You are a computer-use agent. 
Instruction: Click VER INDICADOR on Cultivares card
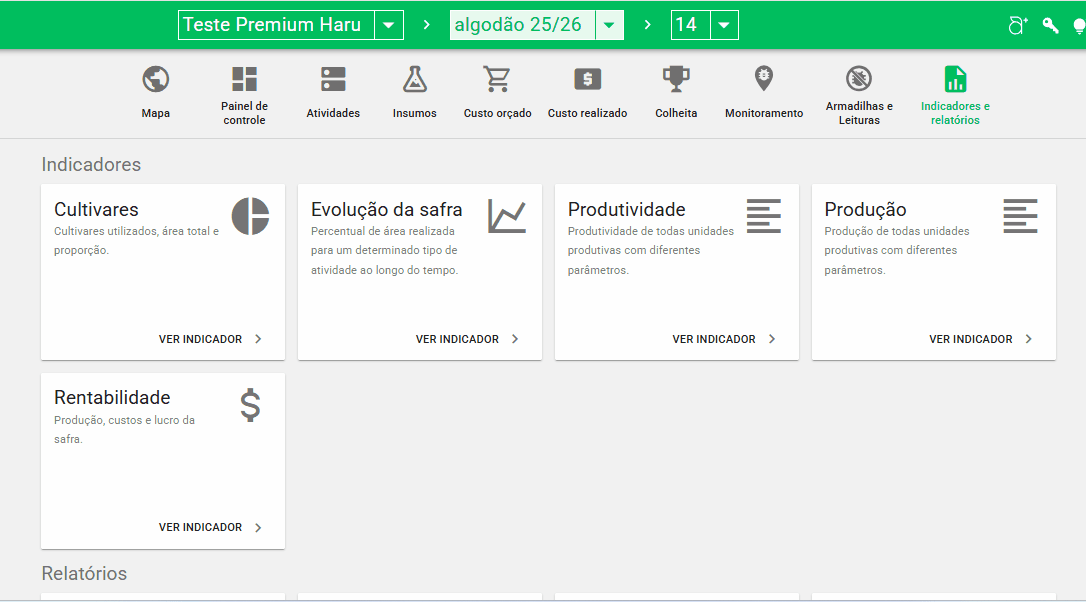(210, 339)
